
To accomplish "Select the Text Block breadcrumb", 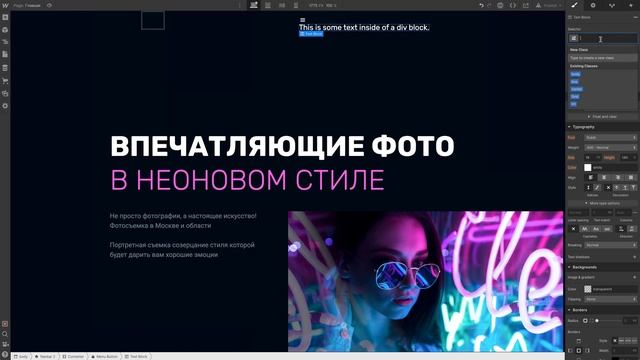I will pos(136,356).
